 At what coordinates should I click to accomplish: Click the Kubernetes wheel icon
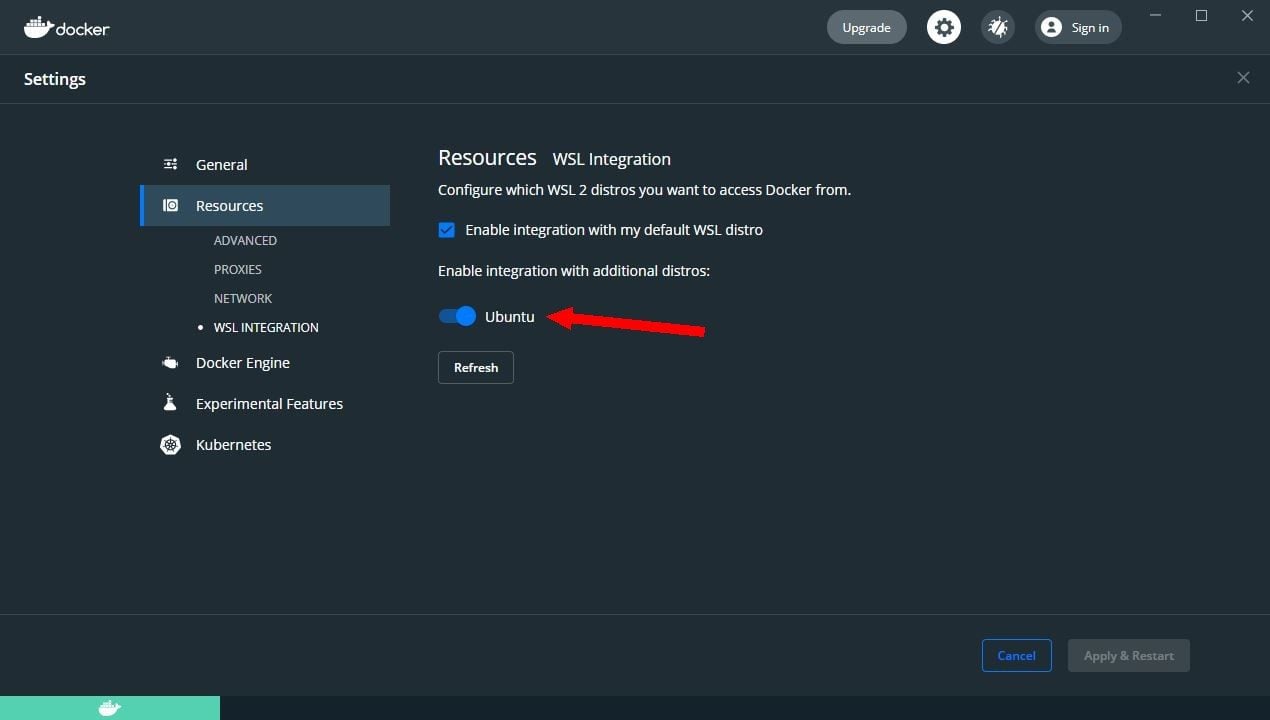171,445
